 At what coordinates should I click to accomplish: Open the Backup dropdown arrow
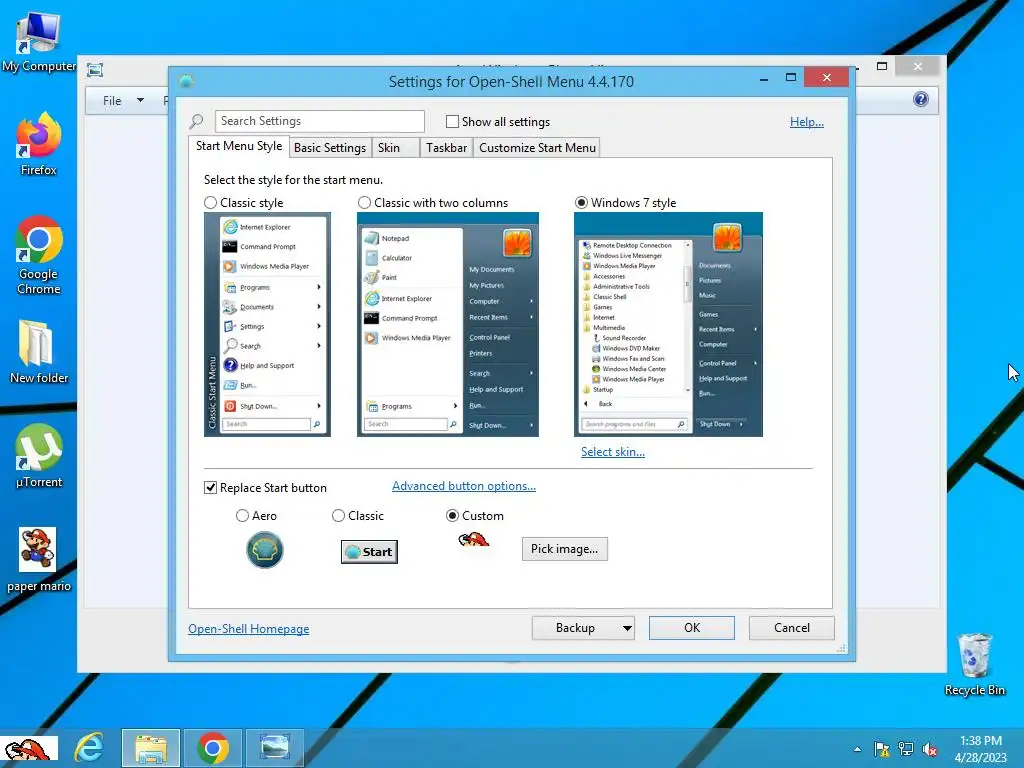pos(627,628)
